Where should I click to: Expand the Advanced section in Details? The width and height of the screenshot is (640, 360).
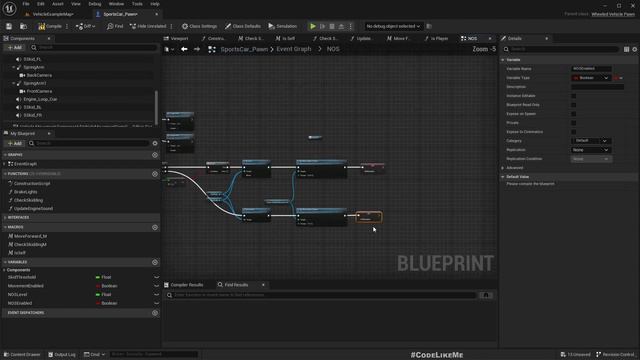tap(503, 168)
